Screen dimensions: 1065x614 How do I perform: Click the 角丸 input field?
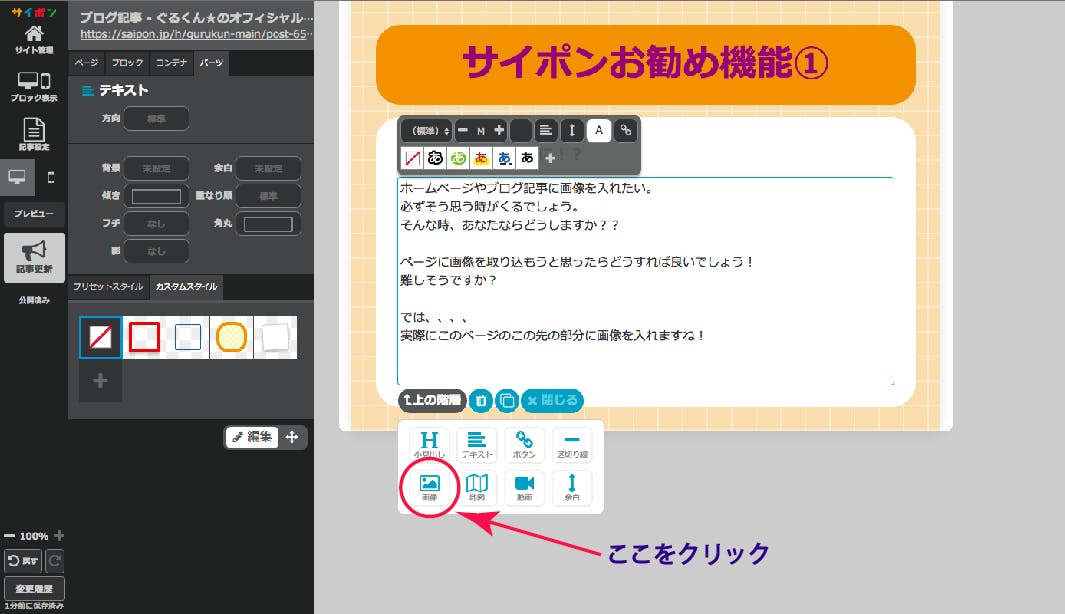coord(268,223)
